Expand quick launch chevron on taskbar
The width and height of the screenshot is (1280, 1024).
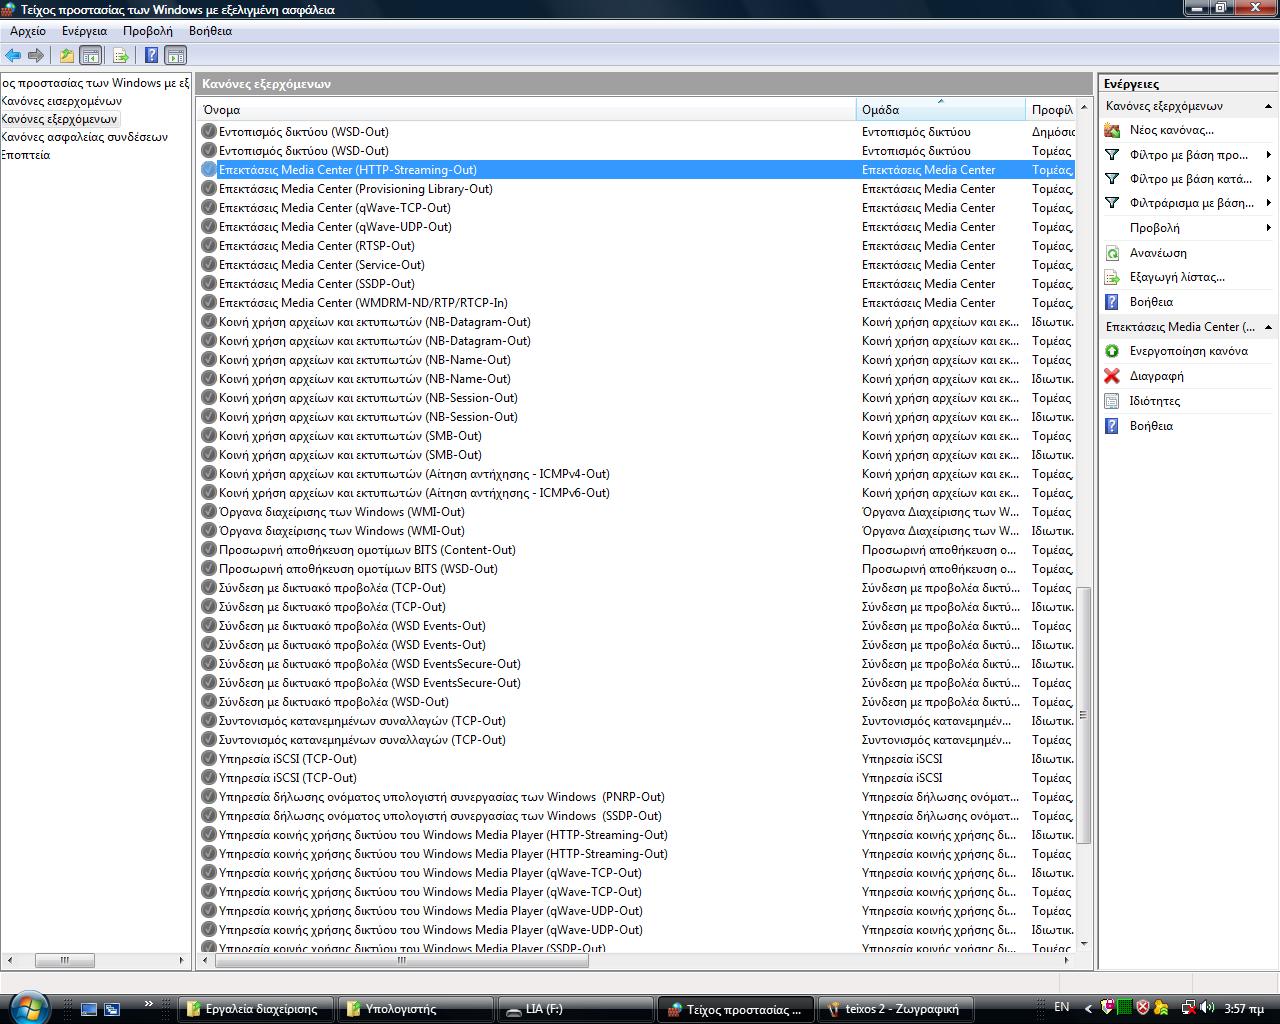point(149,1004)
